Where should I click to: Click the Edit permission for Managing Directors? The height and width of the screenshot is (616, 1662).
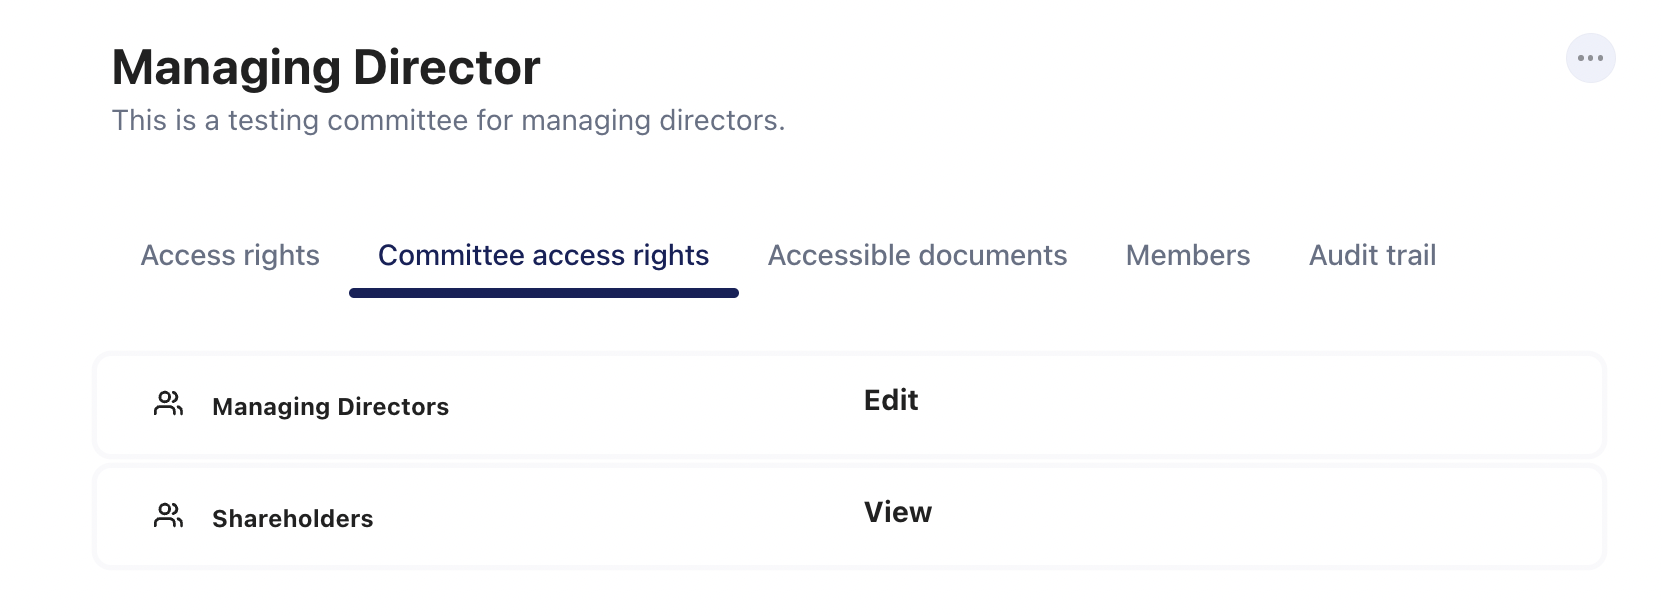(x=891, y=401)
